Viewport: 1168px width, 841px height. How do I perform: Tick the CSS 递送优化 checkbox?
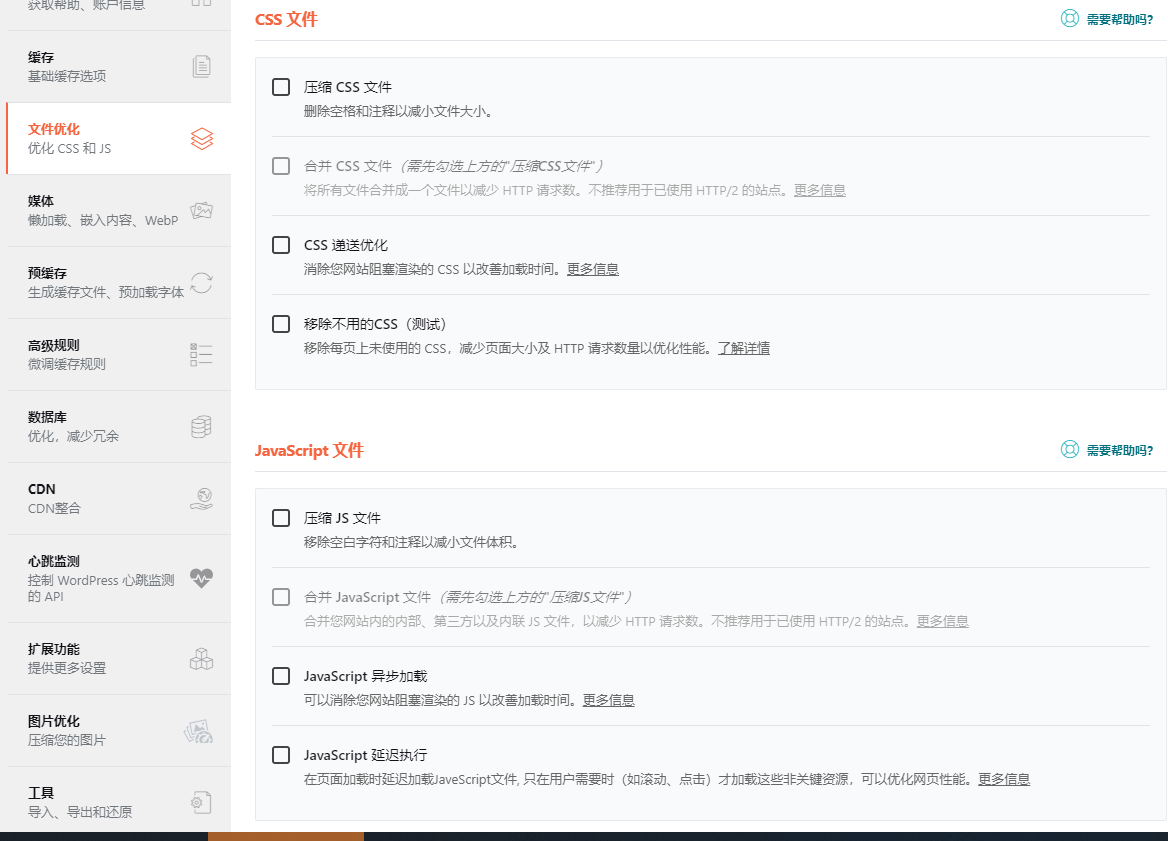(281, 245)
